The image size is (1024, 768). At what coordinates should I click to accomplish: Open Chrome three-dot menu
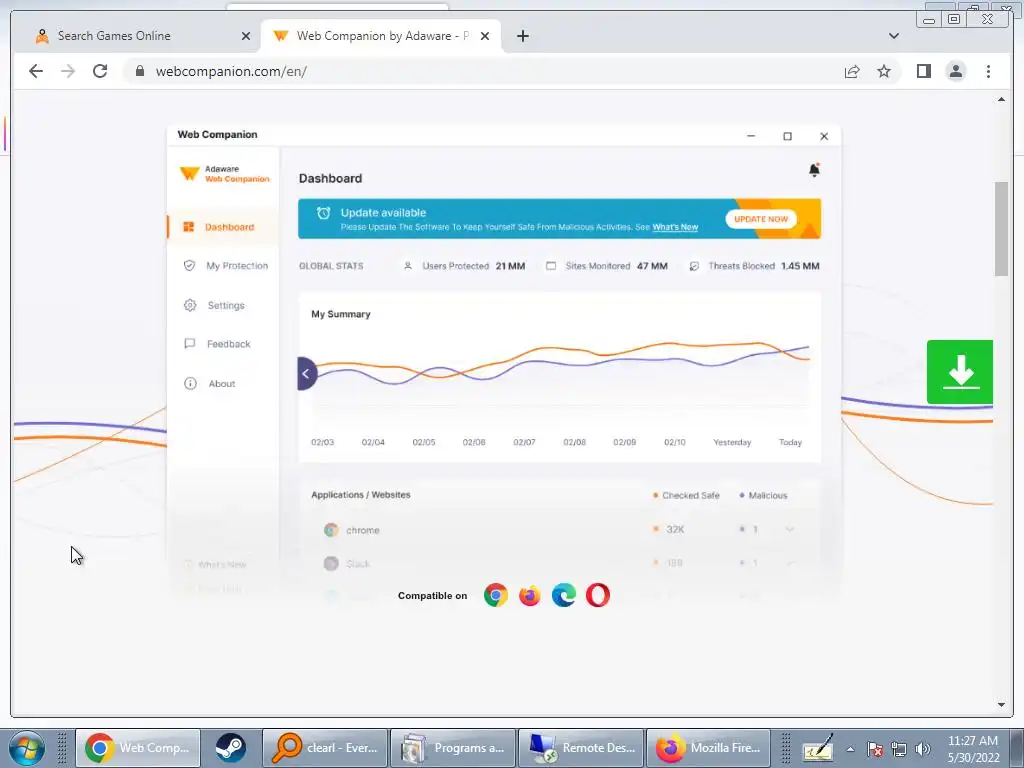point(988,71)
